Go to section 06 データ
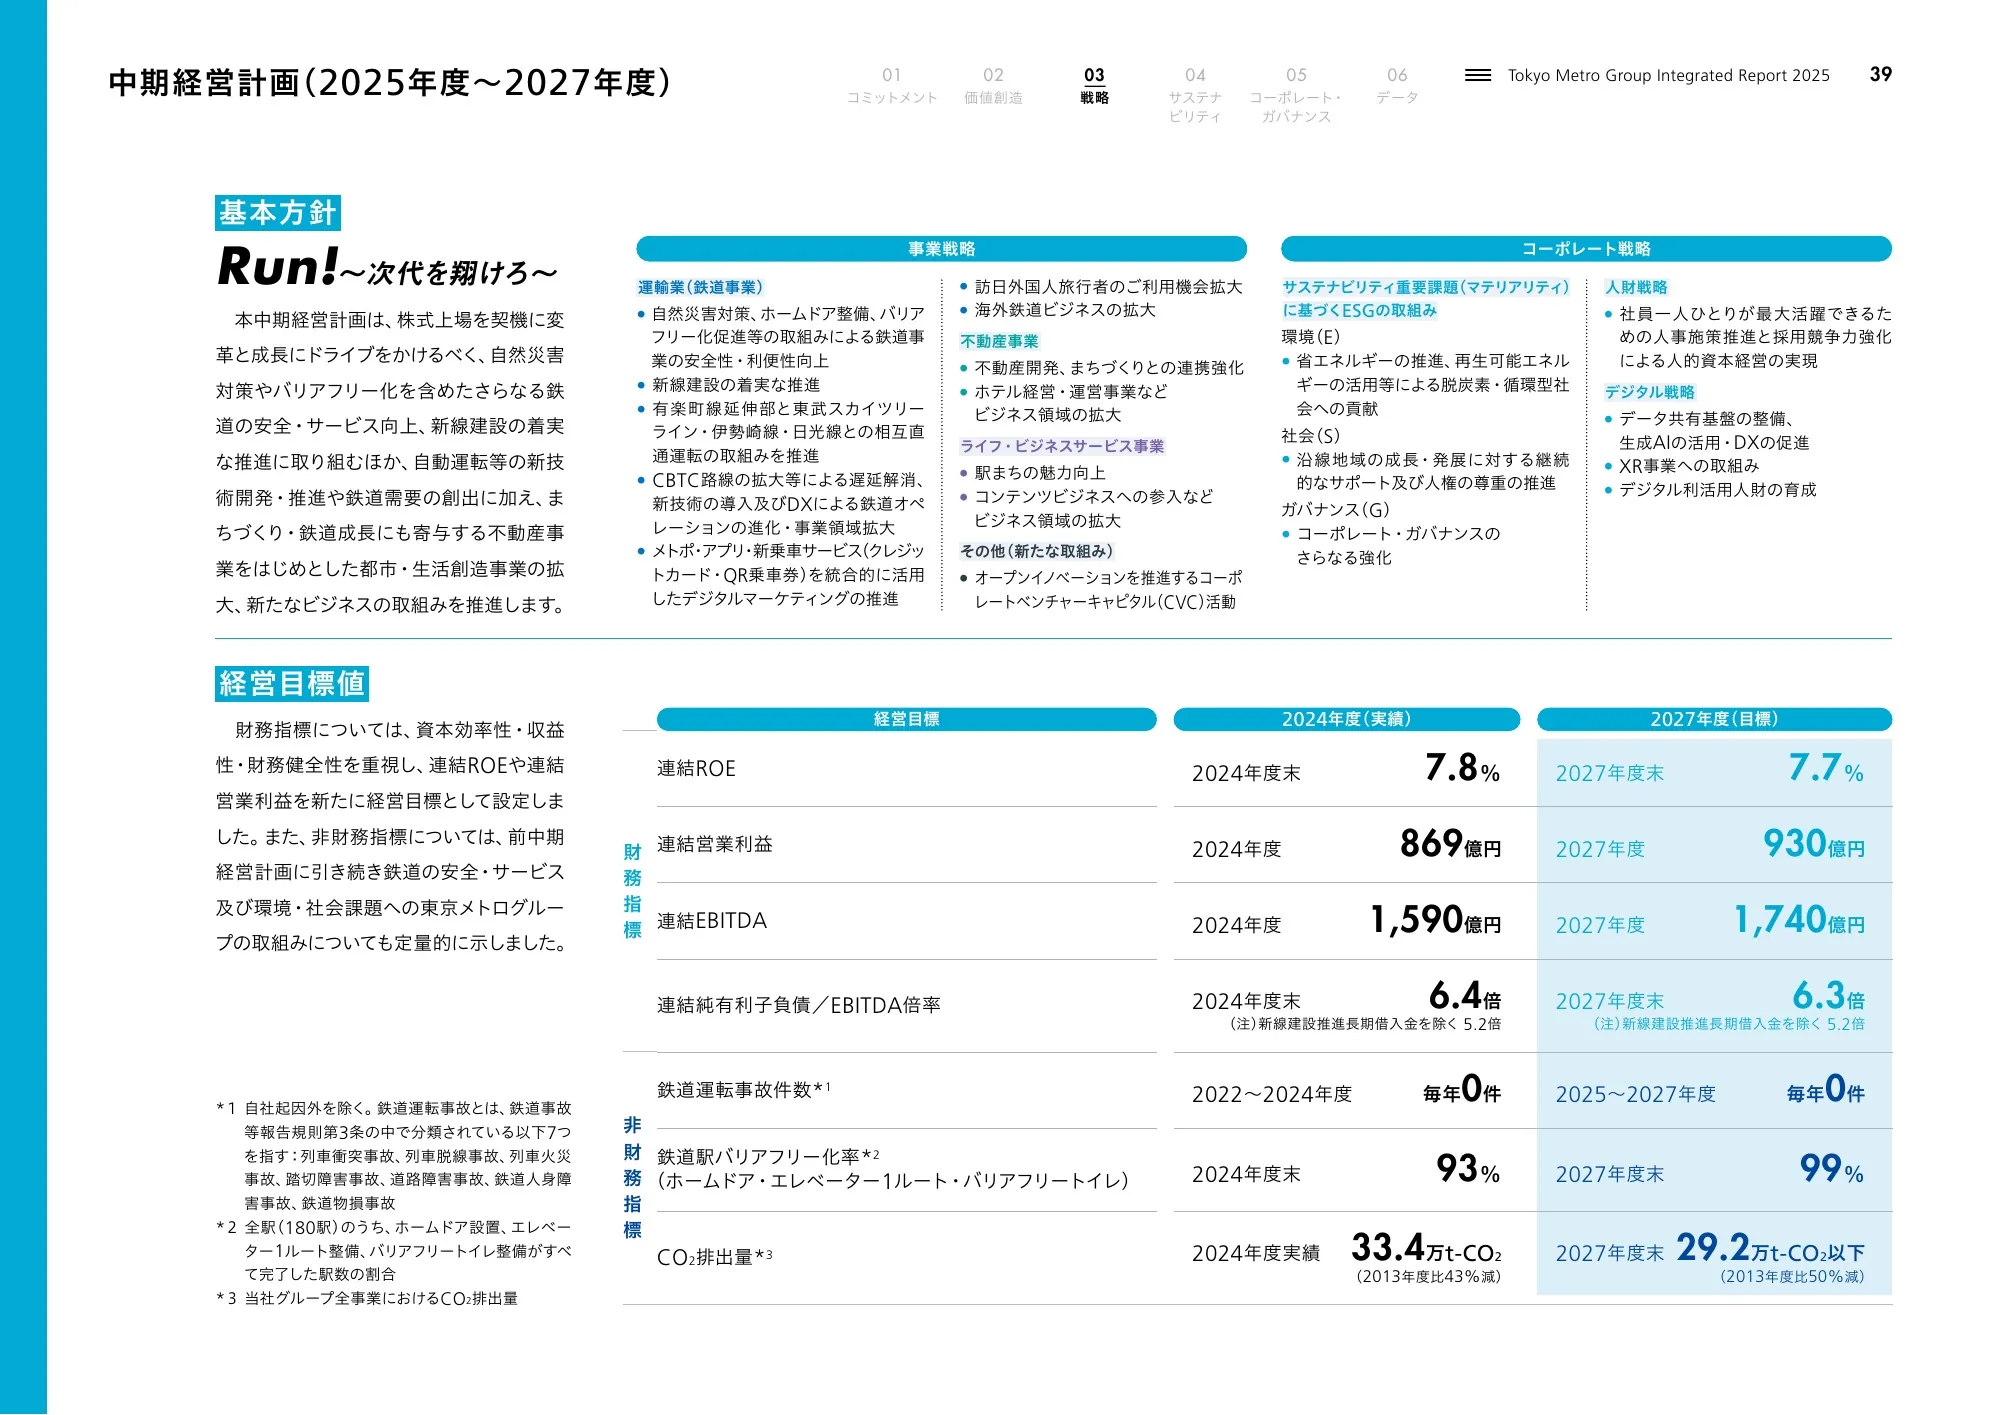Image resolution: width=2000 pixels, height=1415 pixels. pyautogui.click(x=1397, y=86)
